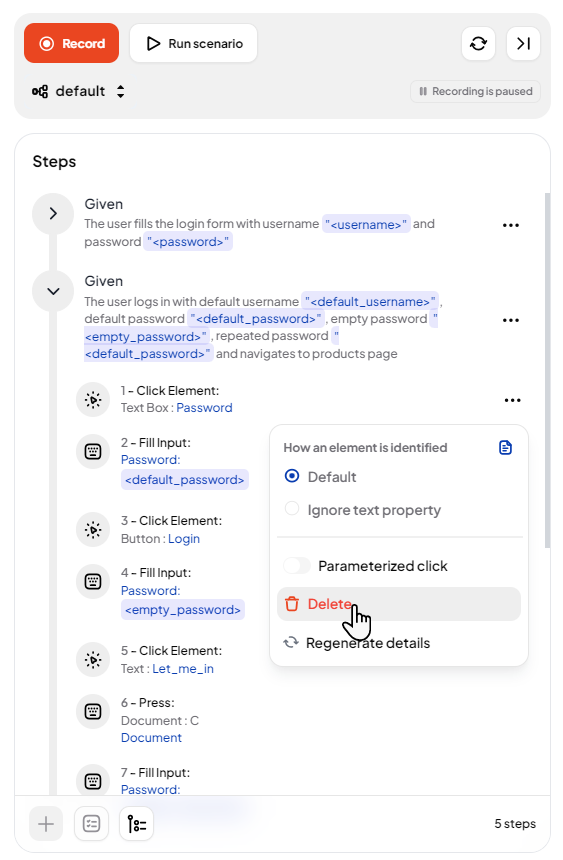This screenshot has height=860, width=563.
Task: Click the tree view icon in bottom bar
Action: (136, 823)
